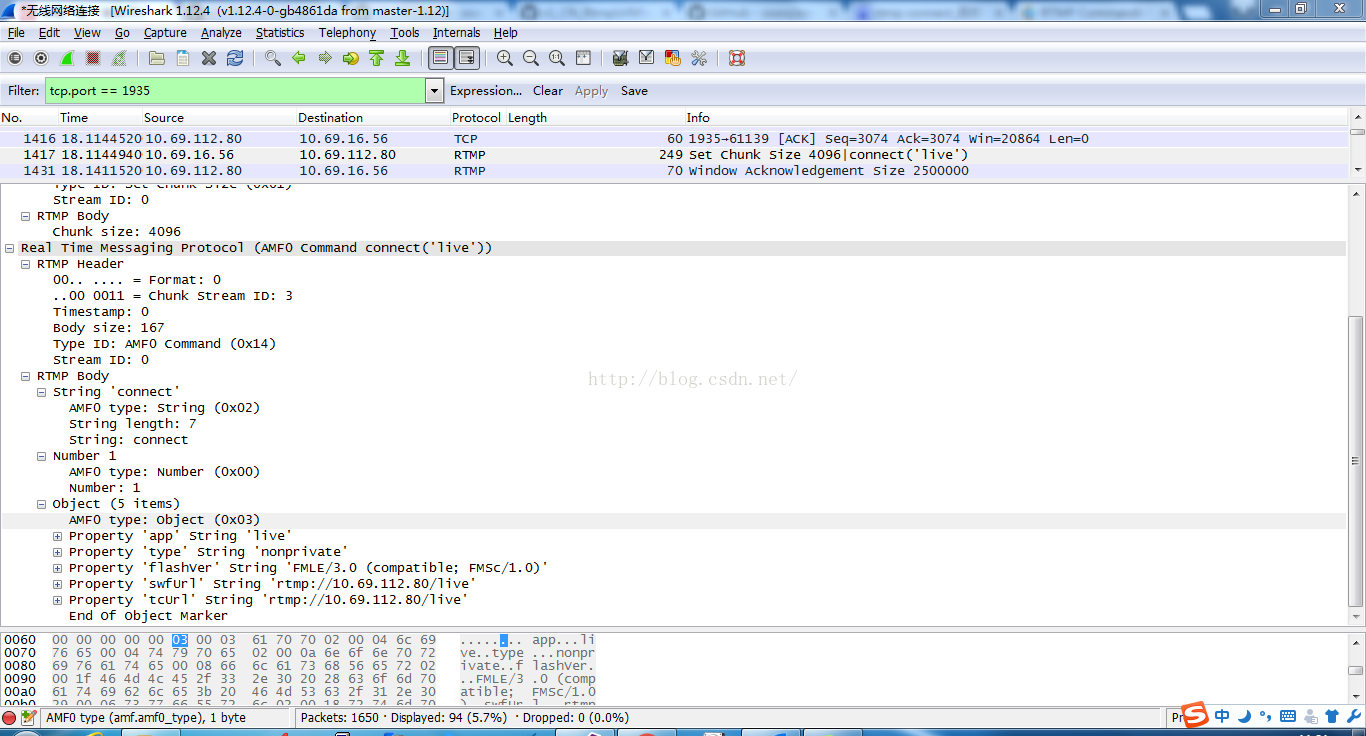
Task: Open the display filter history dropdown
Action: tap(434, 91)
